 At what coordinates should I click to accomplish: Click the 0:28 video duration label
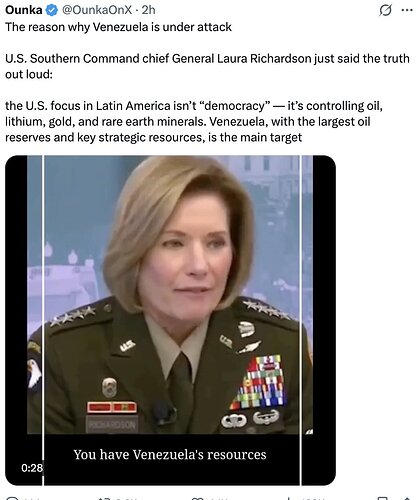click(32, 468)
